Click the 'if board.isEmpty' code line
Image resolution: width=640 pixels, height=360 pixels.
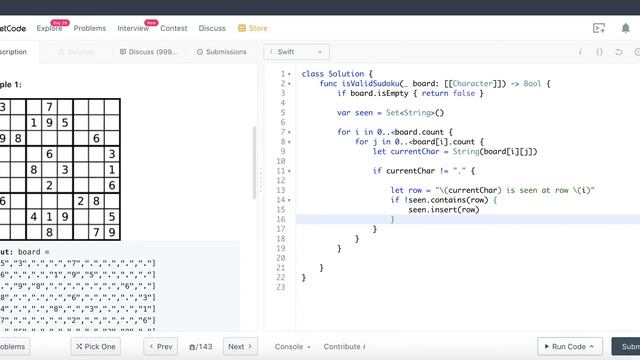[410, 93]
